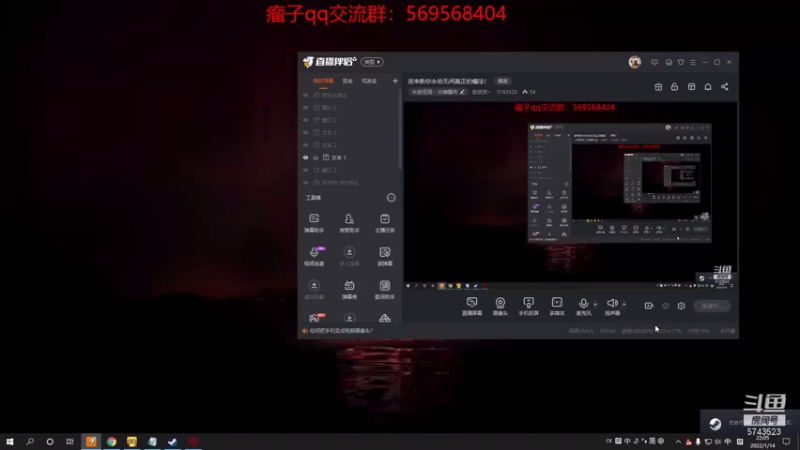800x450 pixels.
Task: Download the 多人连麦 tool
Action: (349, 256)
